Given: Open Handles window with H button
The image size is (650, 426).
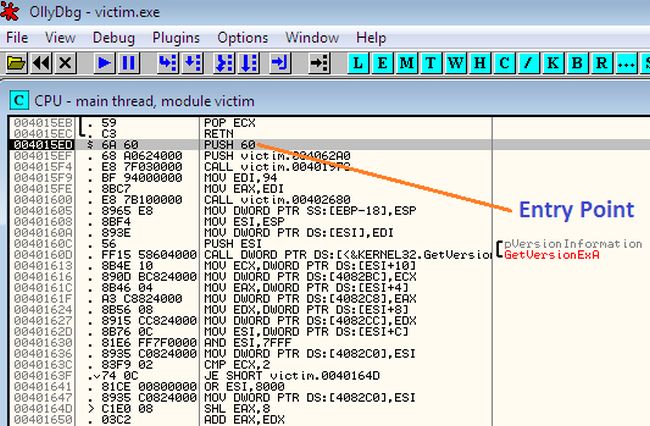Looking at the screenshot, I should (480, 63).
